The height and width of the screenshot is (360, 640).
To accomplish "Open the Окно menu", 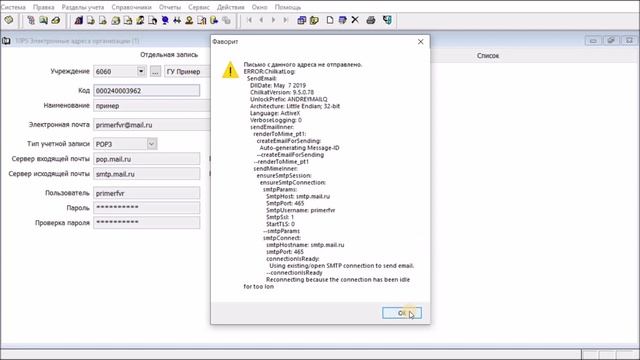I will click(260, 7).
